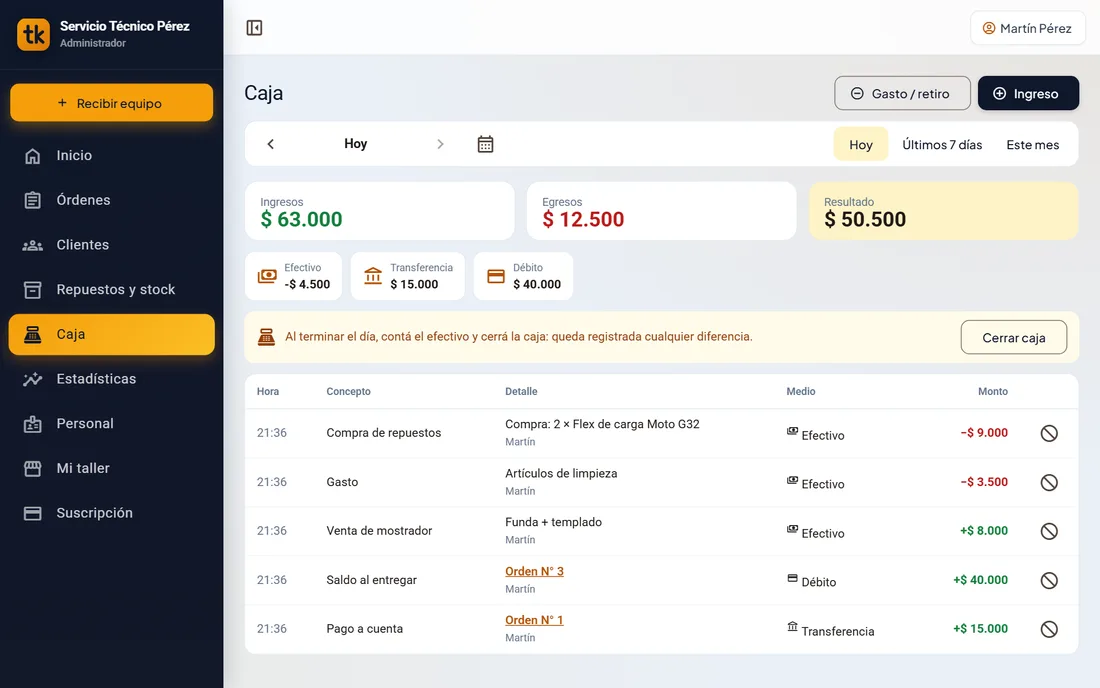The width and height of the screenshot is (1100, 688).
Task: Open the Orden N° 1 link
Action: (535, 620)
